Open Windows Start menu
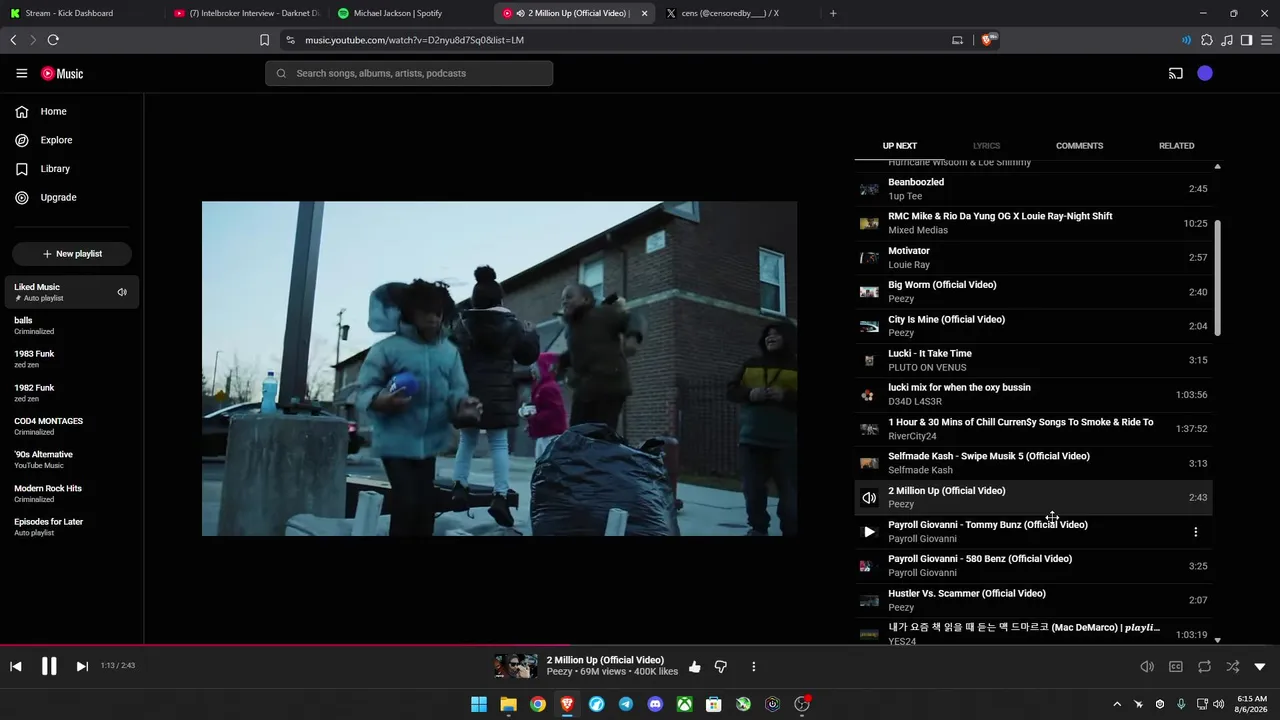 coord(479,704)
